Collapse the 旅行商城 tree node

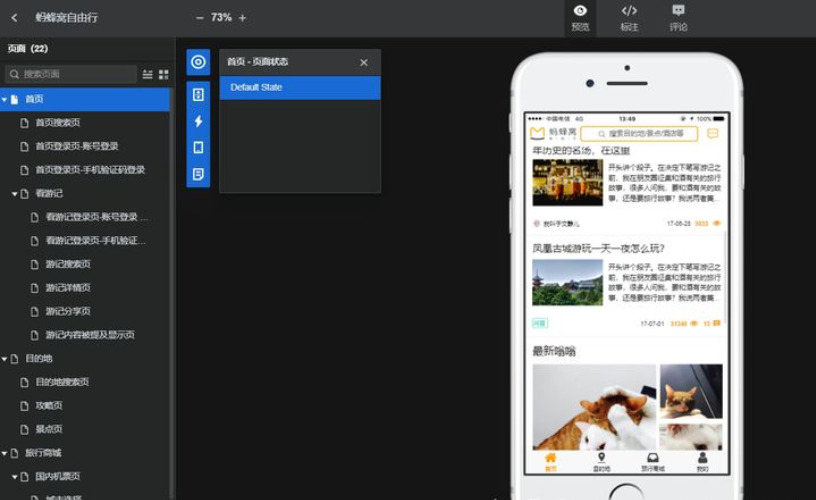[4, 453]
